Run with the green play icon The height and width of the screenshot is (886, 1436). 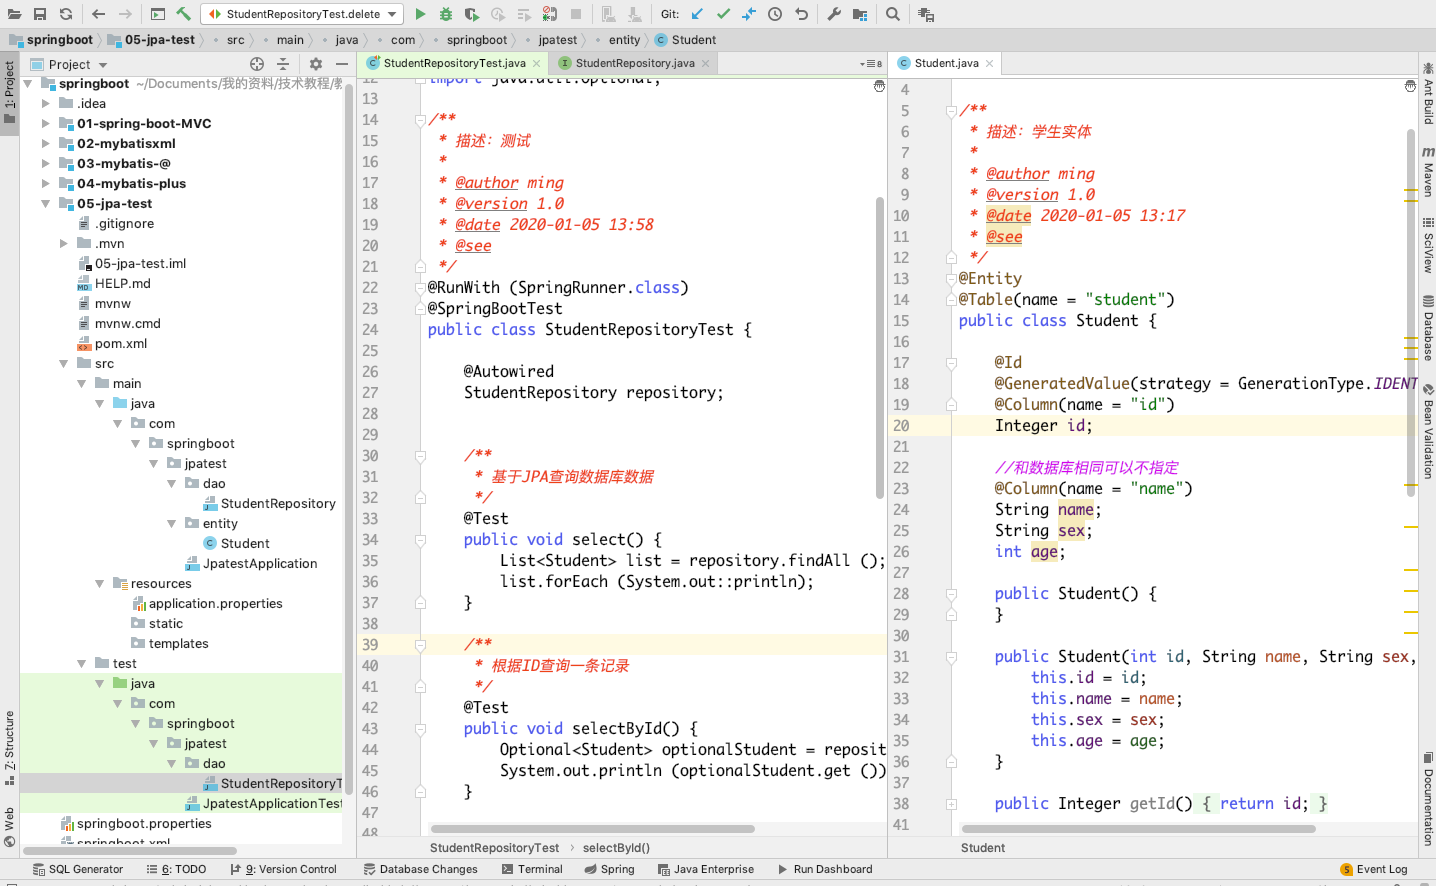coord(420,14)
